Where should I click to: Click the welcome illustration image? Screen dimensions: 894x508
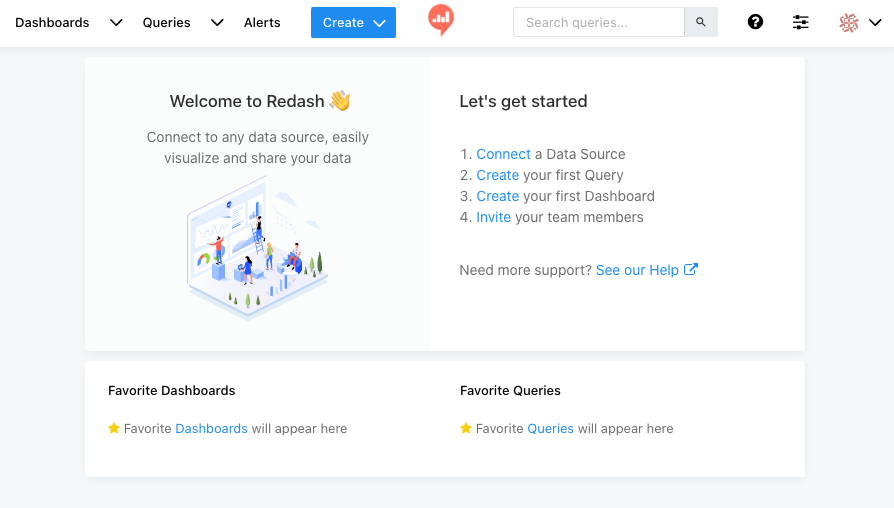click(x=258, y=248)
